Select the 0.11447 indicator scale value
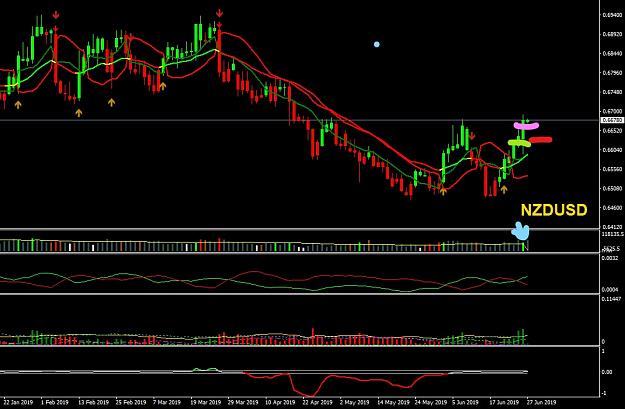This screenshot has height=409, width=625. 611,299
